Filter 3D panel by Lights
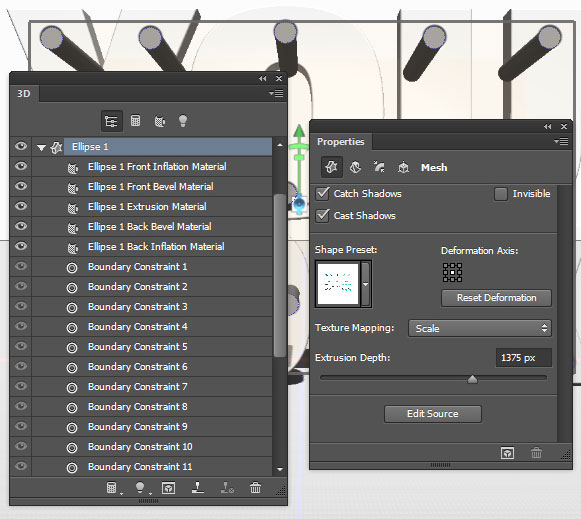Screen dimensions: 581x519 click(183, 121)
